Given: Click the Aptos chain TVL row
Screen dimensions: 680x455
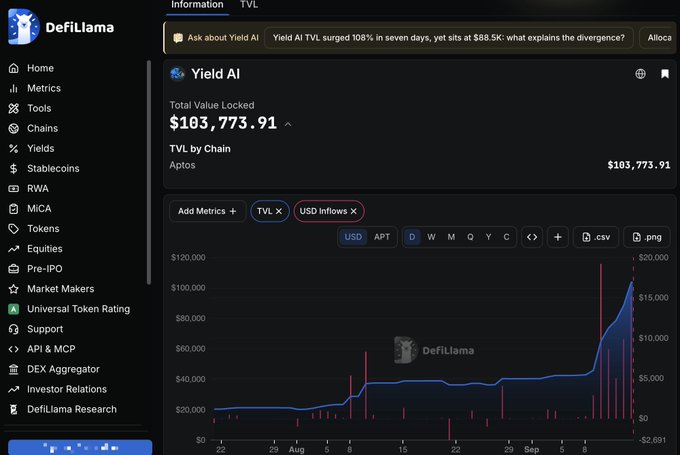Looking at the screenshot, I should 420,165.
